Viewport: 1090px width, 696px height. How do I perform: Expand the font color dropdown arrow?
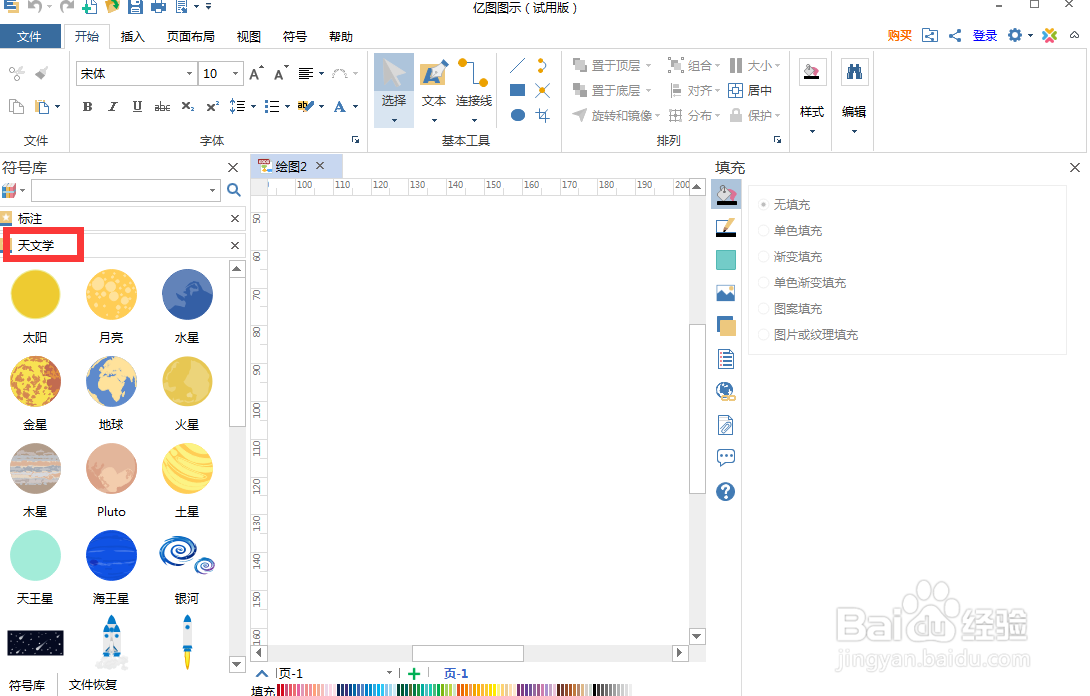(355, 106)
